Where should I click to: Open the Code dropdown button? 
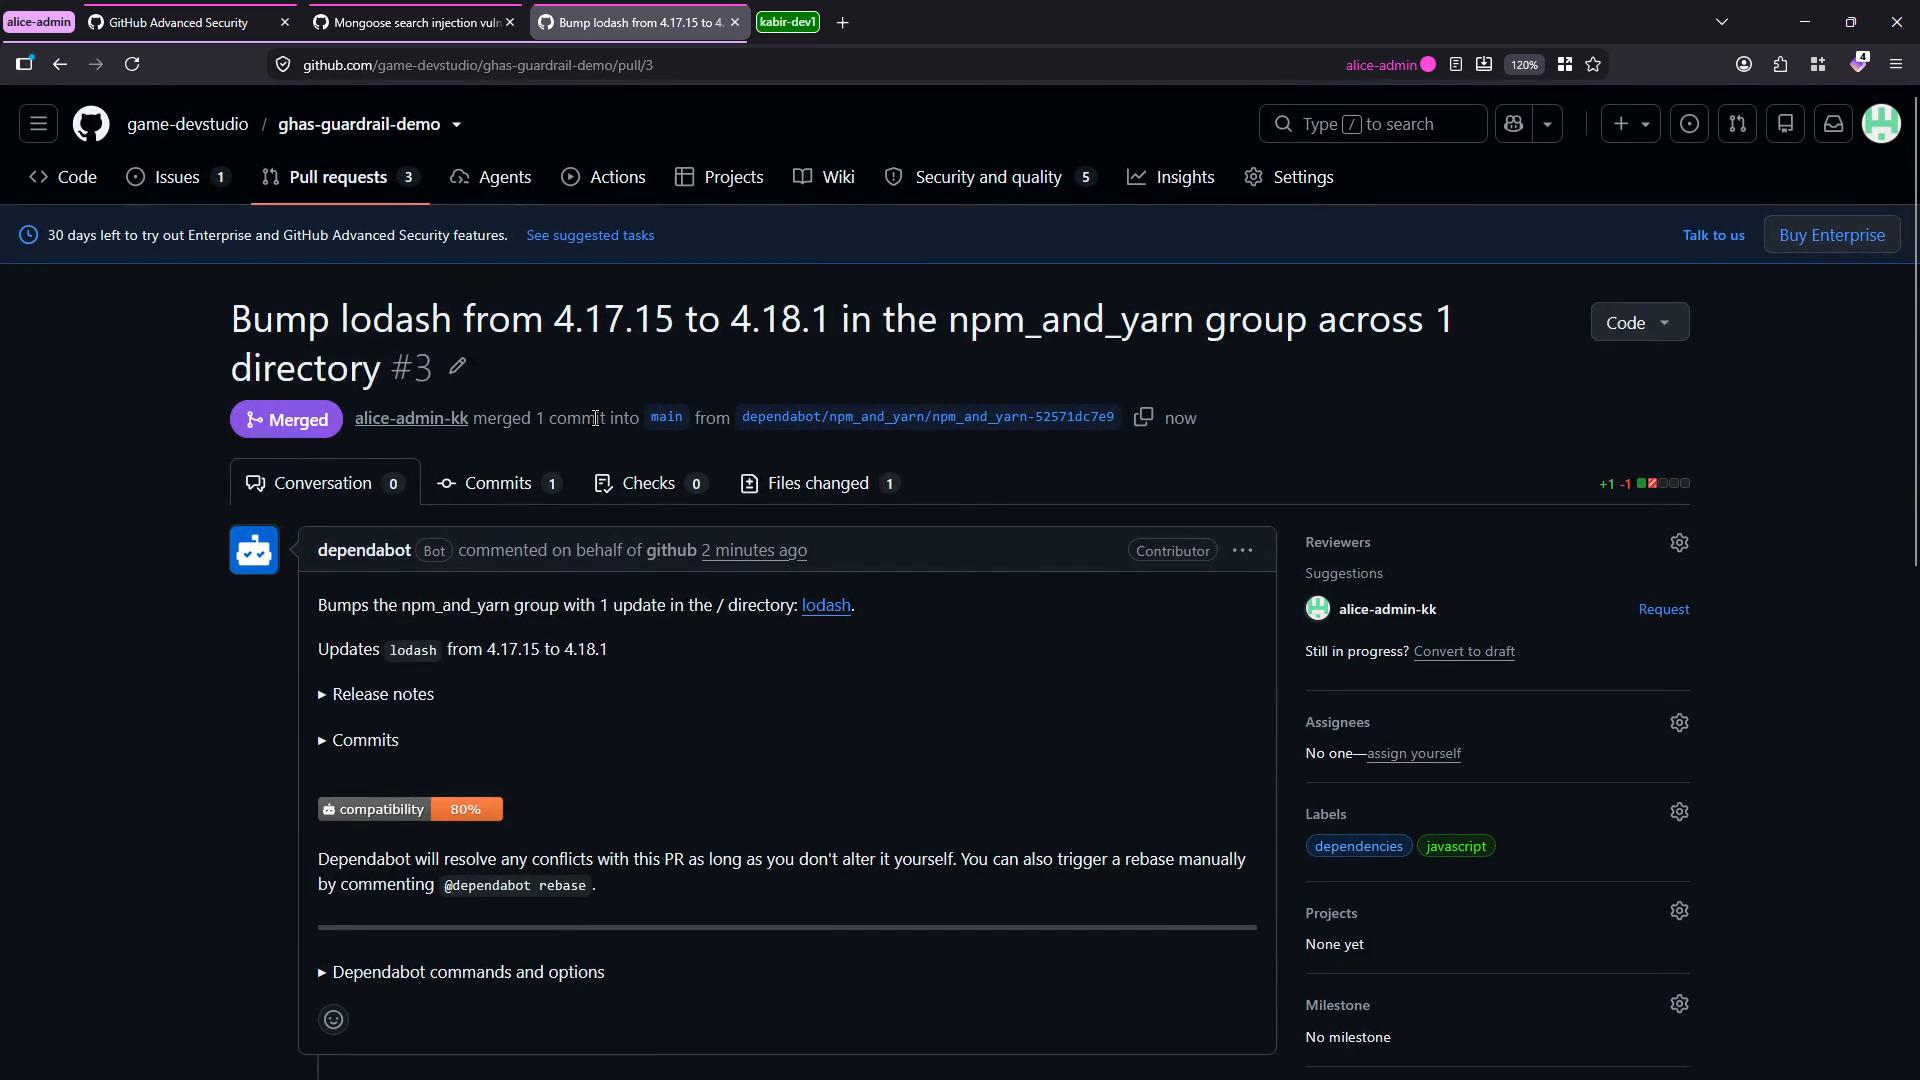point(1639,323)
